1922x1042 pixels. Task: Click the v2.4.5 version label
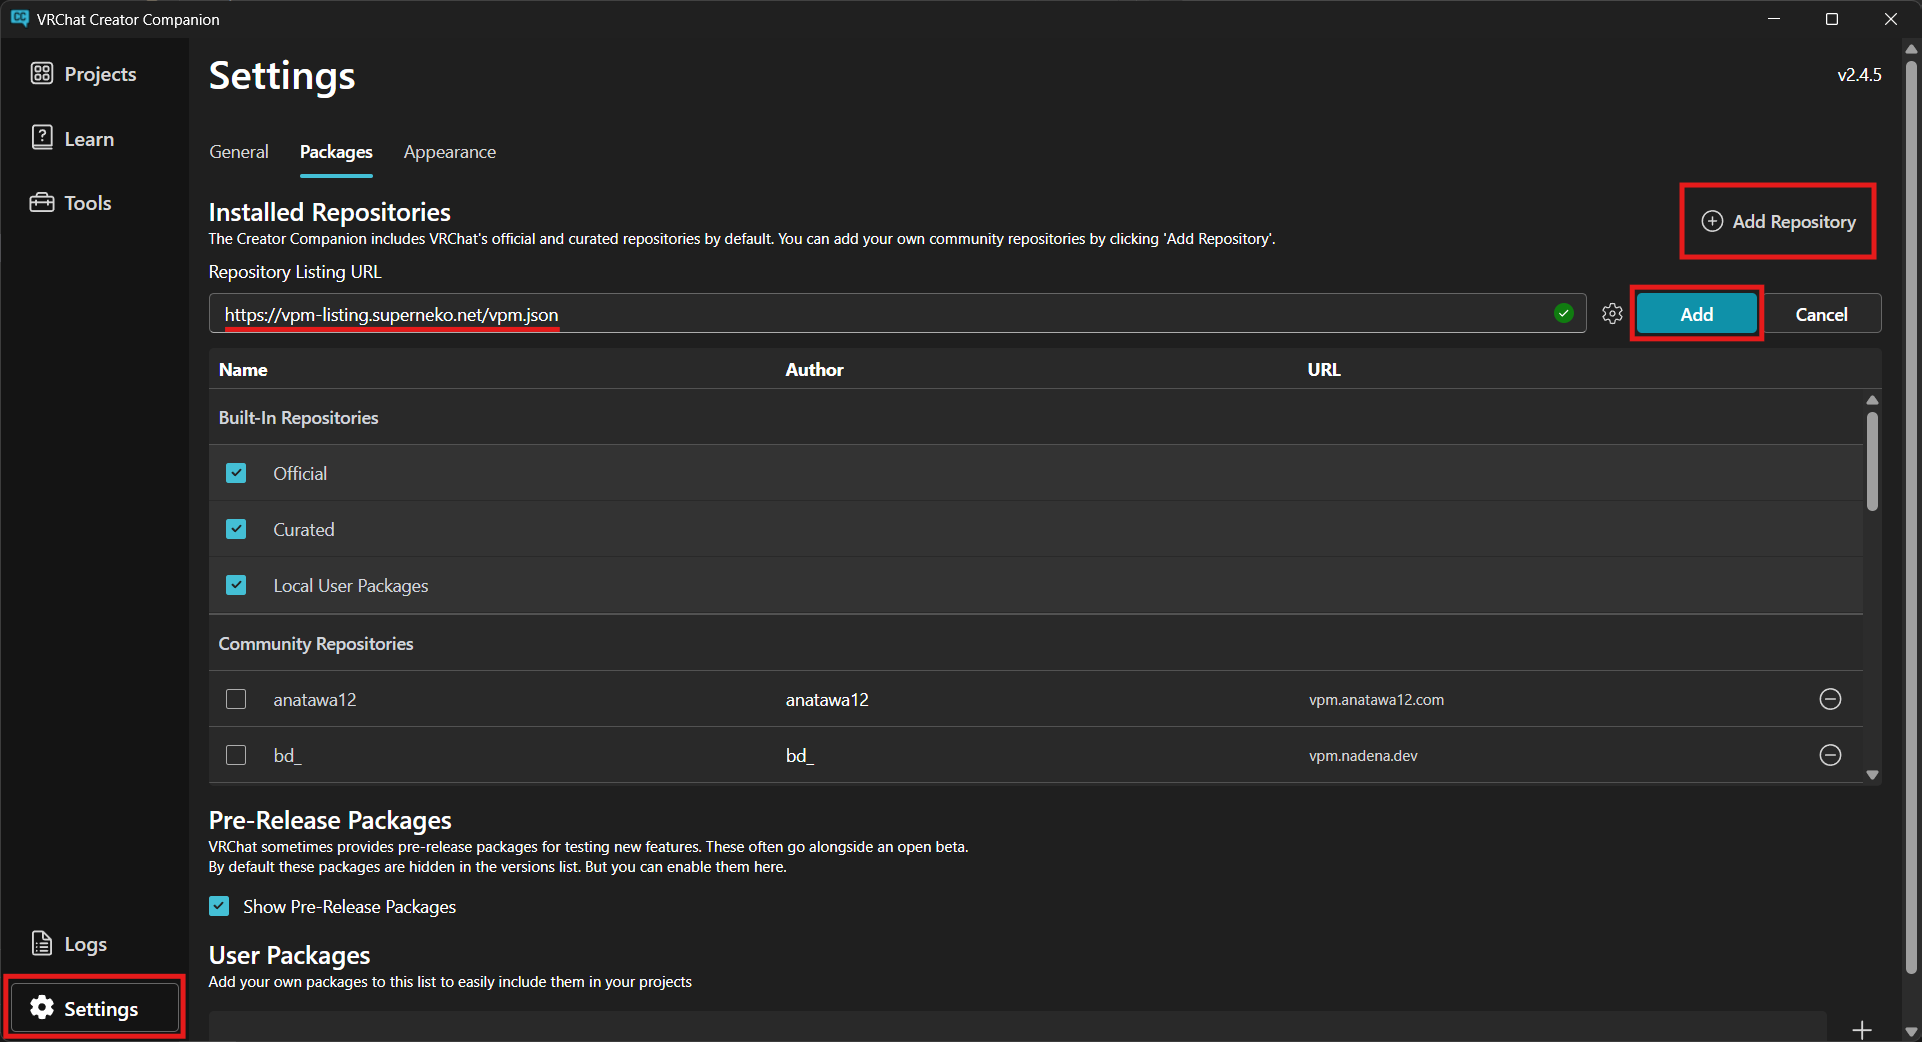(1859, 75)
